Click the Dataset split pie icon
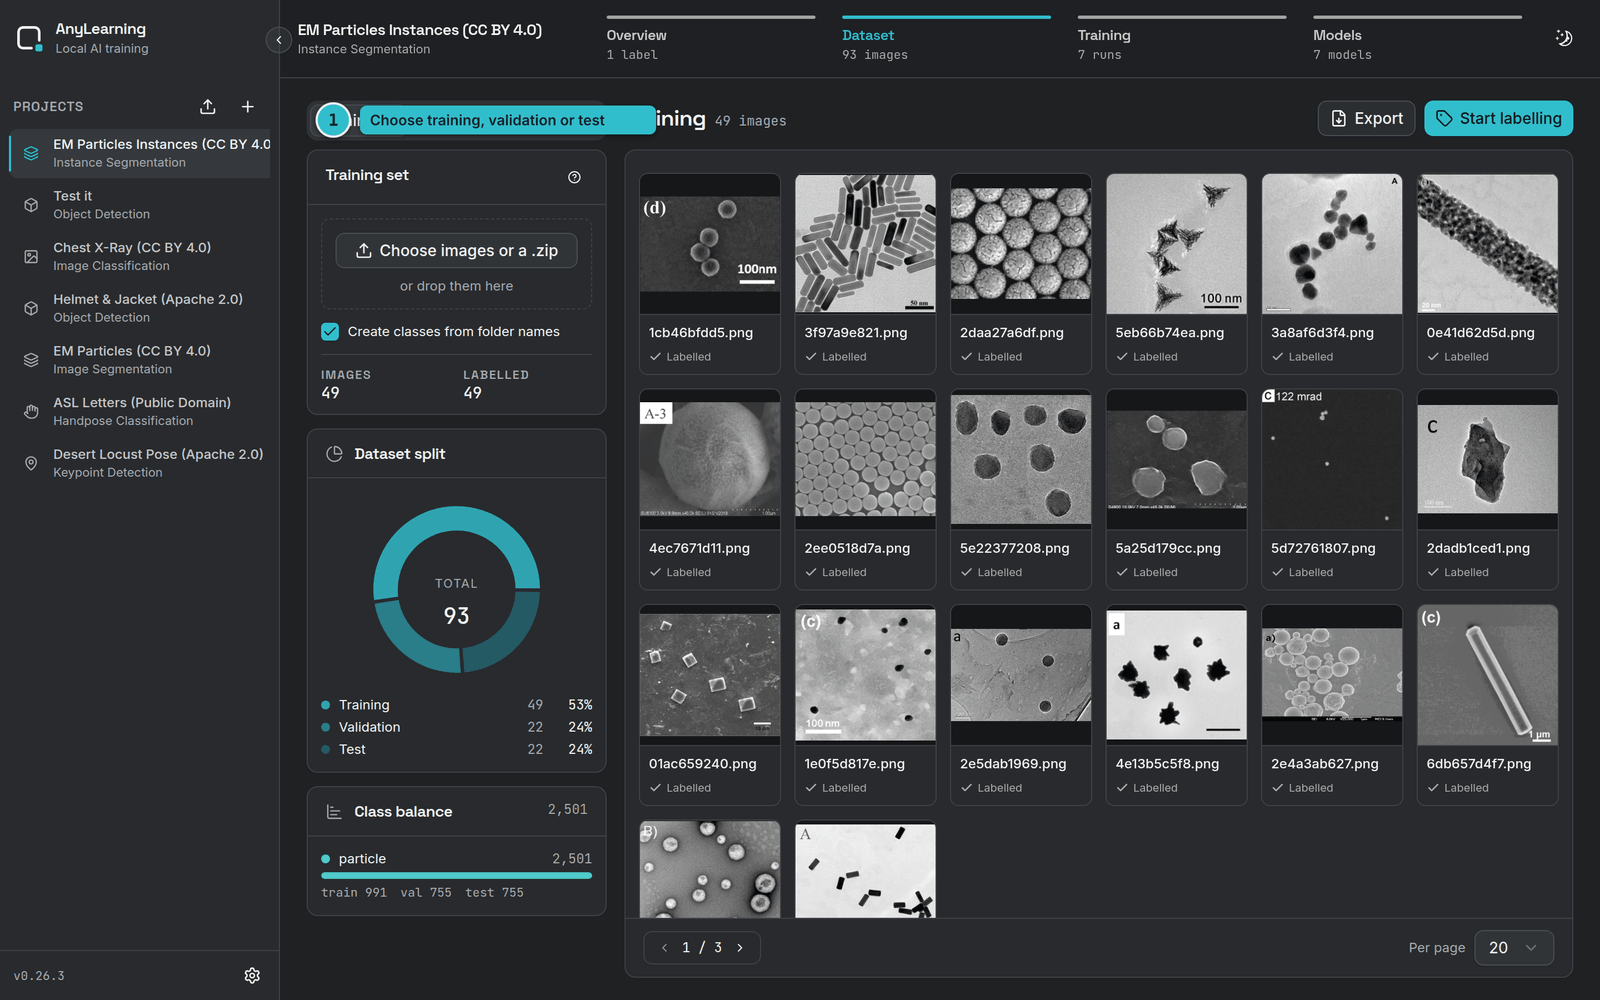This screenshot has height=1000, width=1600. click(335, 454)
